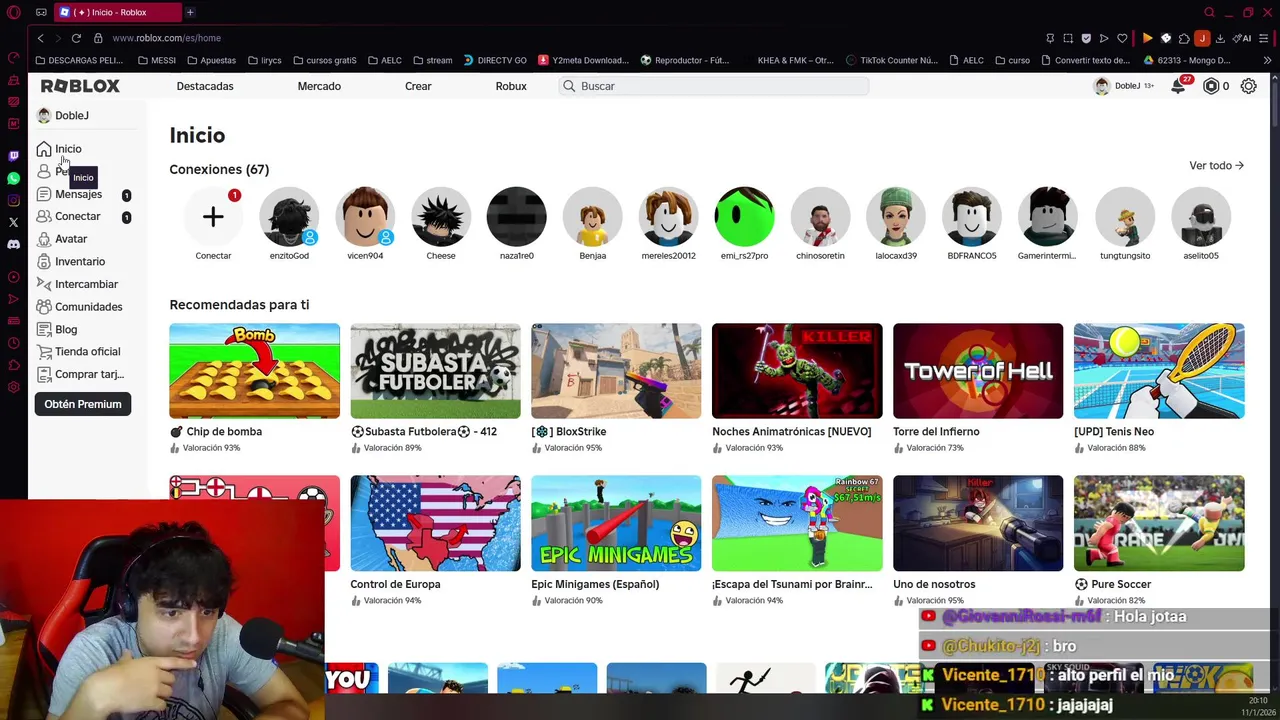Screen dimensions: 1280x720
Task: Open Opera sidebar settings gear
Action: [13, 387]
